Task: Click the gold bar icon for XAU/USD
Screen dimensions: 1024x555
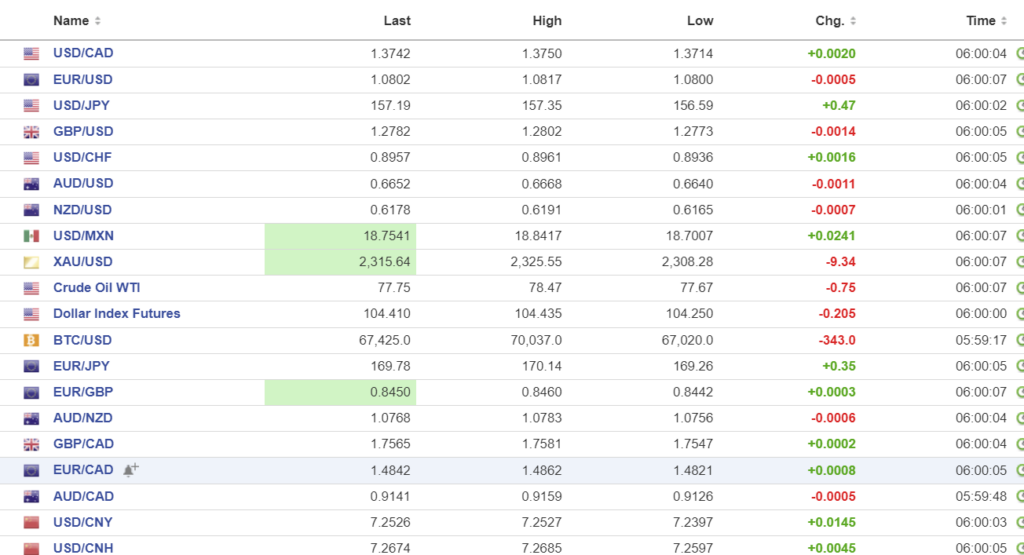Action: click(x=31, y=262)
